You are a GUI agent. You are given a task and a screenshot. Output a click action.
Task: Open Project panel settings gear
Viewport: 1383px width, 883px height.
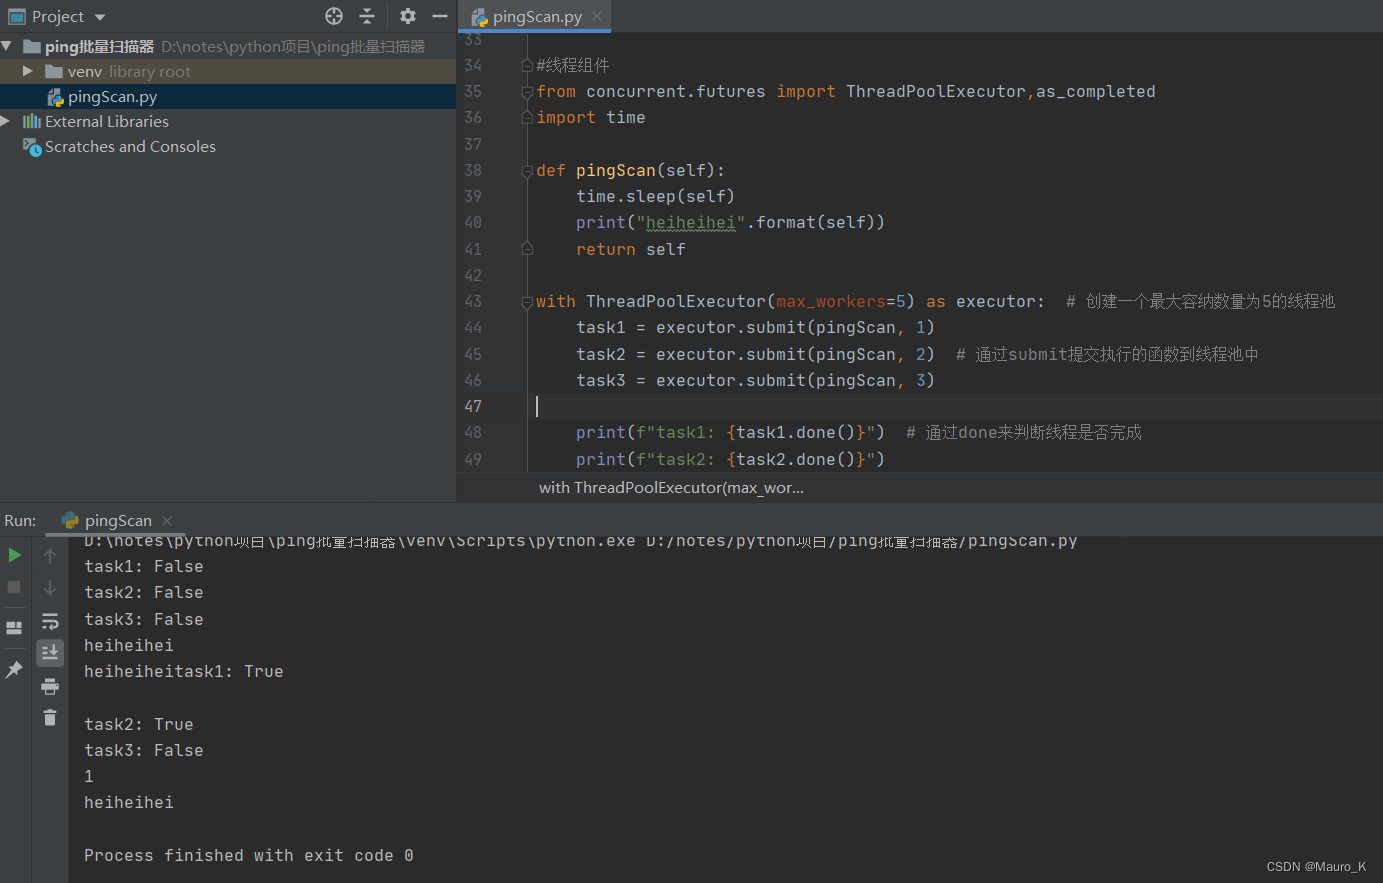point(407,16)
